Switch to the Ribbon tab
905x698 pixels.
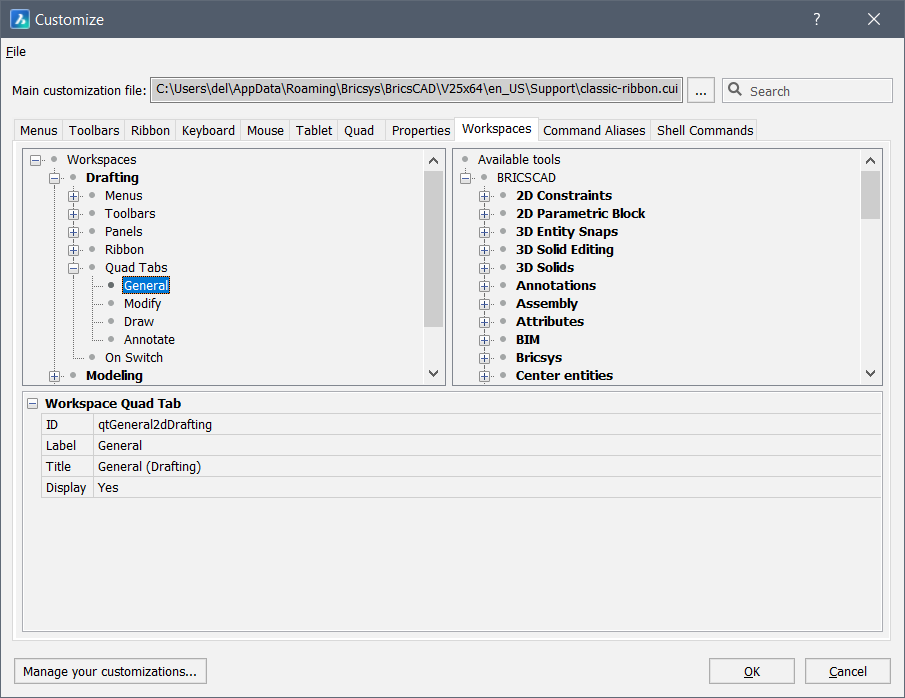pyautogui.click(x=150, y=130)
